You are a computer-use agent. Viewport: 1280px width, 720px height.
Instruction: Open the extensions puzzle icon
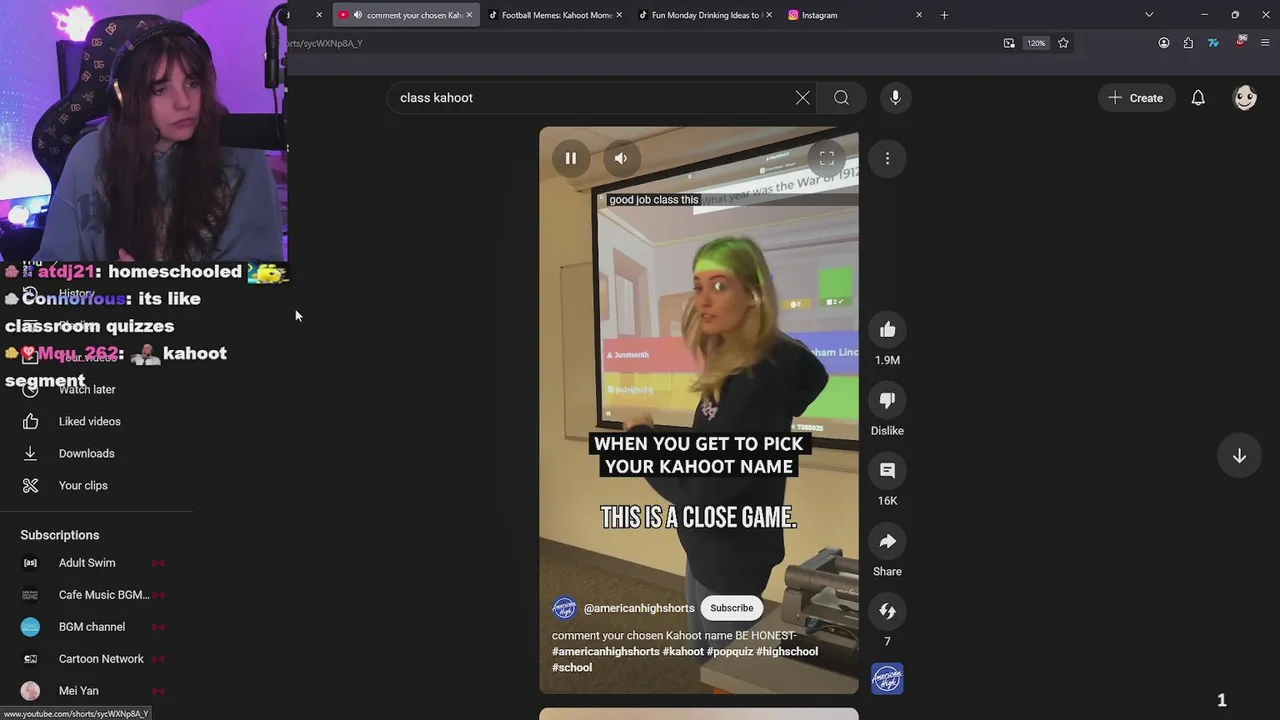click(x=1188, y=43)
